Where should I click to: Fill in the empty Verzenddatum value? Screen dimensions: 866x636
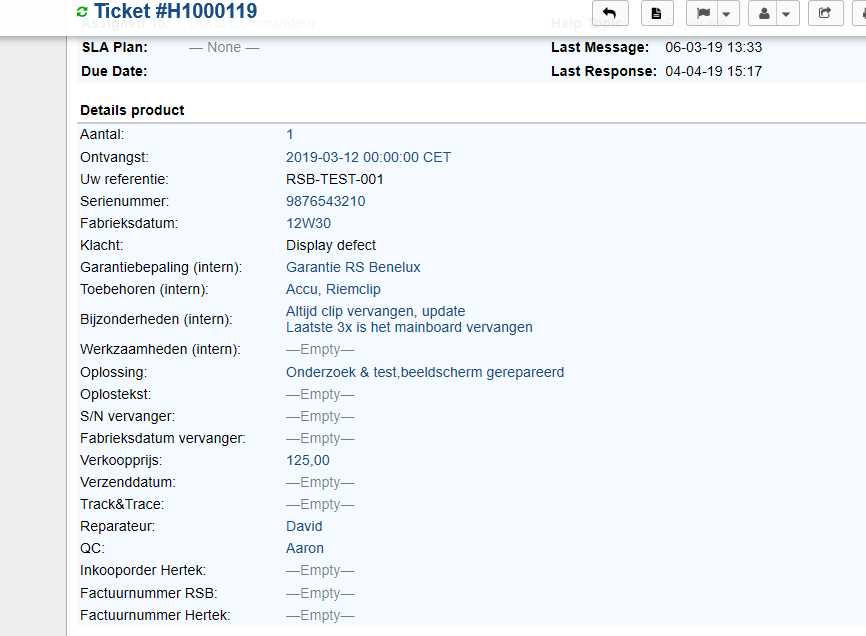click(320, 483)
